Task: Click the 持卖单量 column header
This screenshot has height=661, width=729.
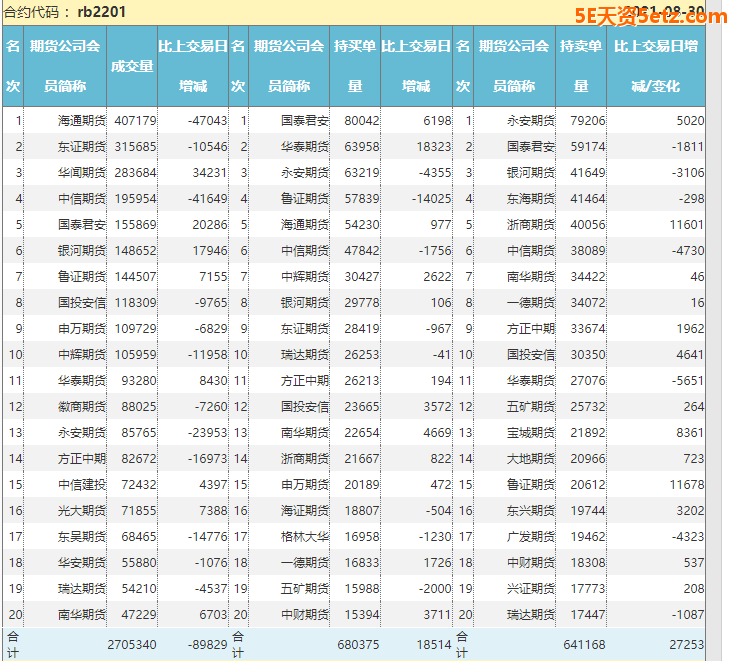Action: point(580,66)
